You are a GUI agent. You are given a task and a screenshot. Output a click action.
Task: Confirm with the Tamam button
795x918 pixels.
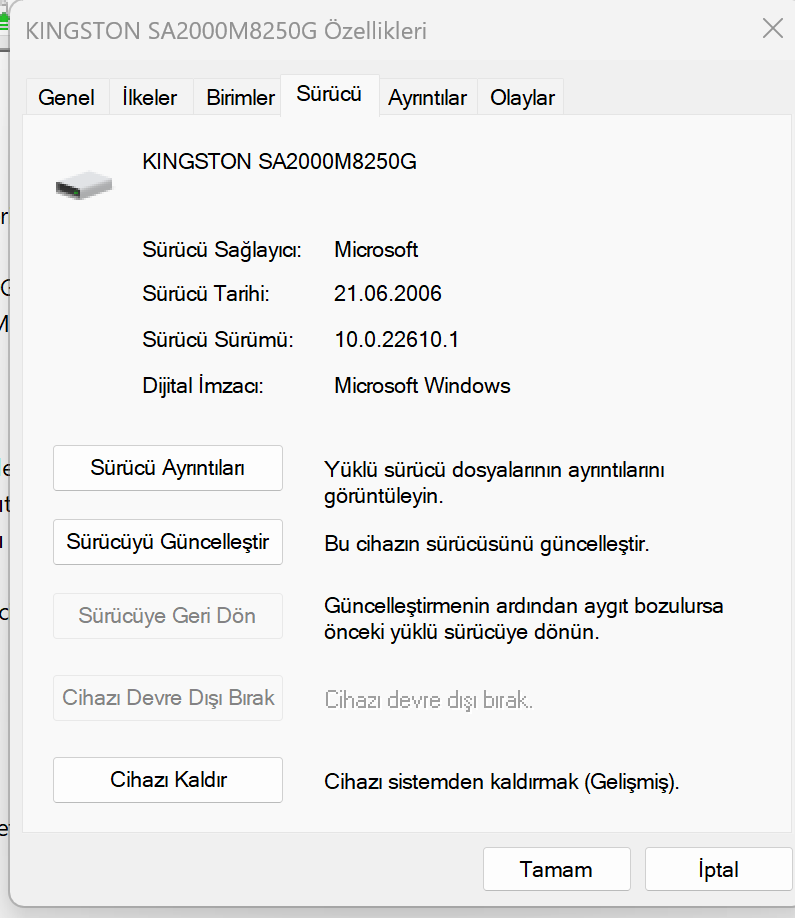coord(556,869)
